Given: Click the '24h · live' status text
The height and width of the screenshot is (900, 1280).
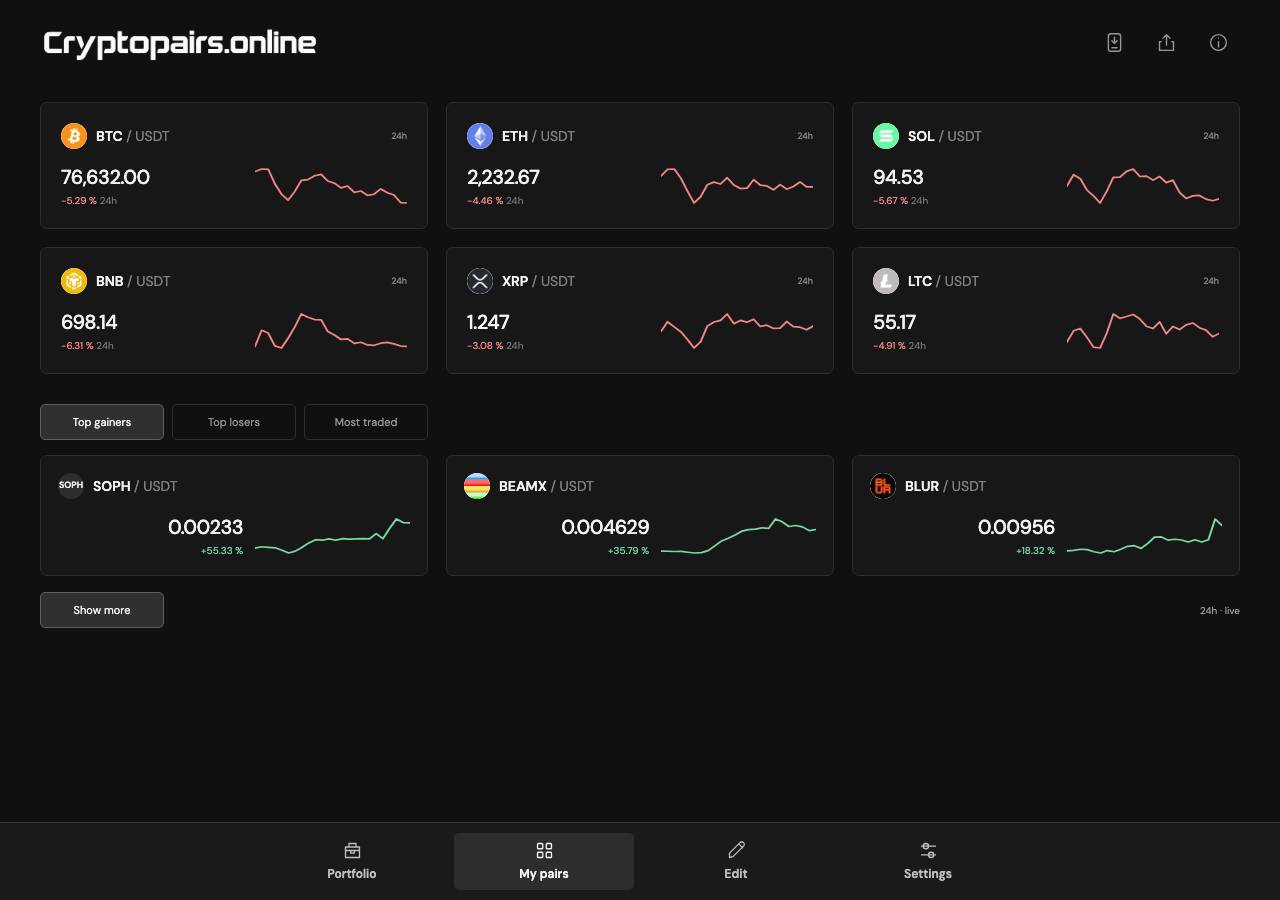Looking at the screenshot, I should click(1220, 611).
